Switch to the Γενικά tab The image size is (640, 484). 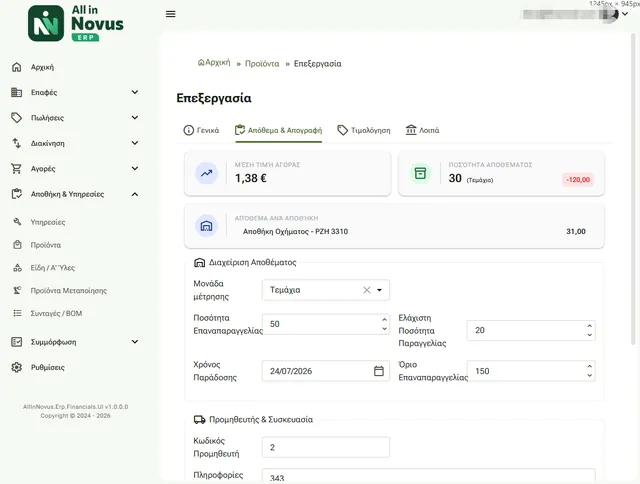pos(201,131)
